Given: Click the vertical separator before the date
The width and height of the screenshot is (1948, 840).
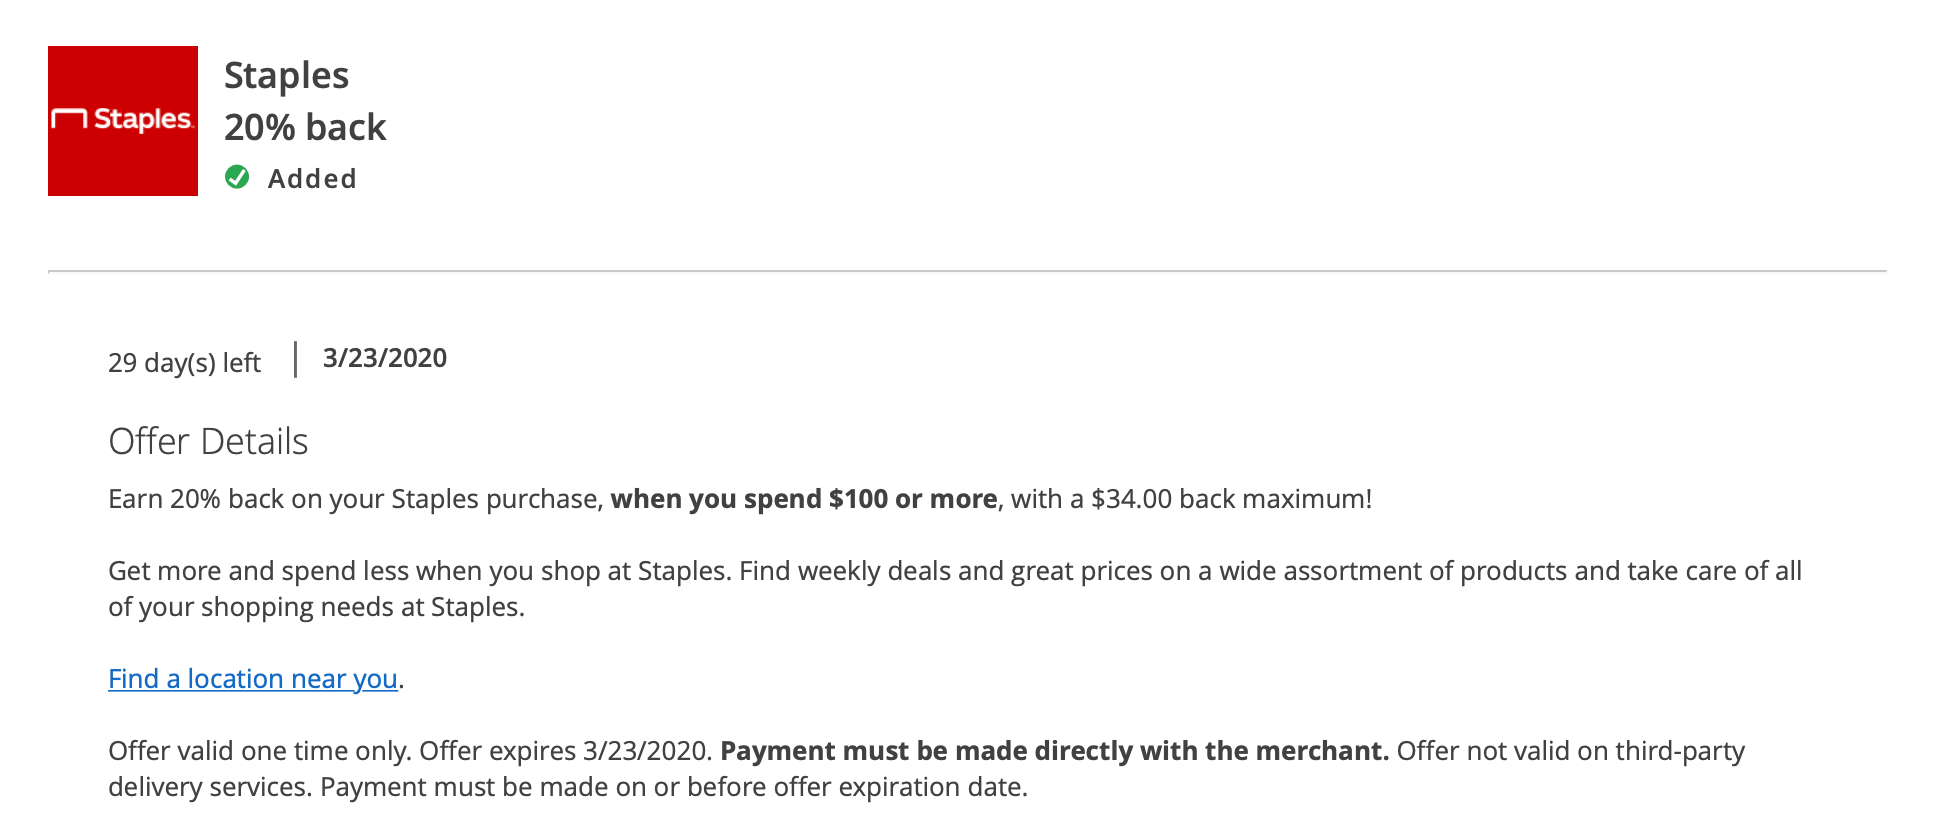Looking at the screenshot, I should tap(296, 359).
